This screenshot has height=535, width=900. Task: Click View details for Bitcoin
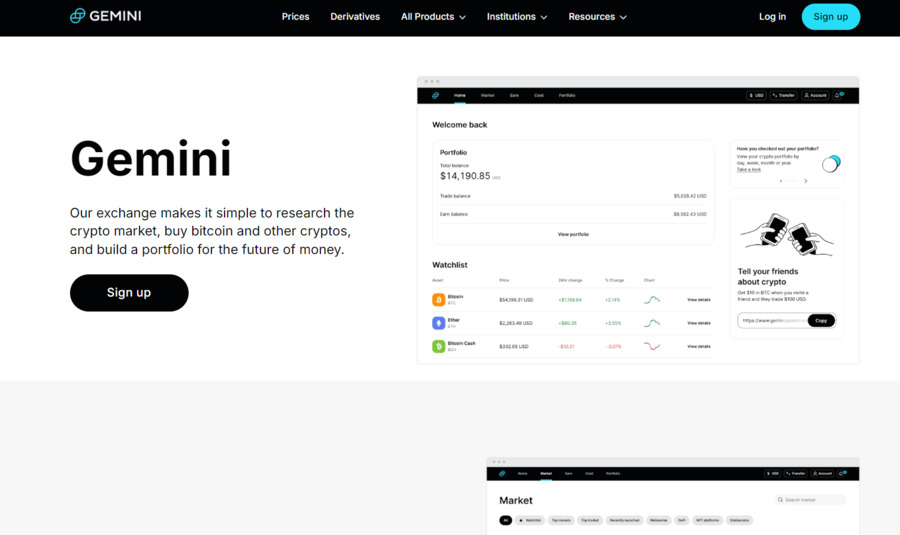pyautogui.click(x=699, y=300)
